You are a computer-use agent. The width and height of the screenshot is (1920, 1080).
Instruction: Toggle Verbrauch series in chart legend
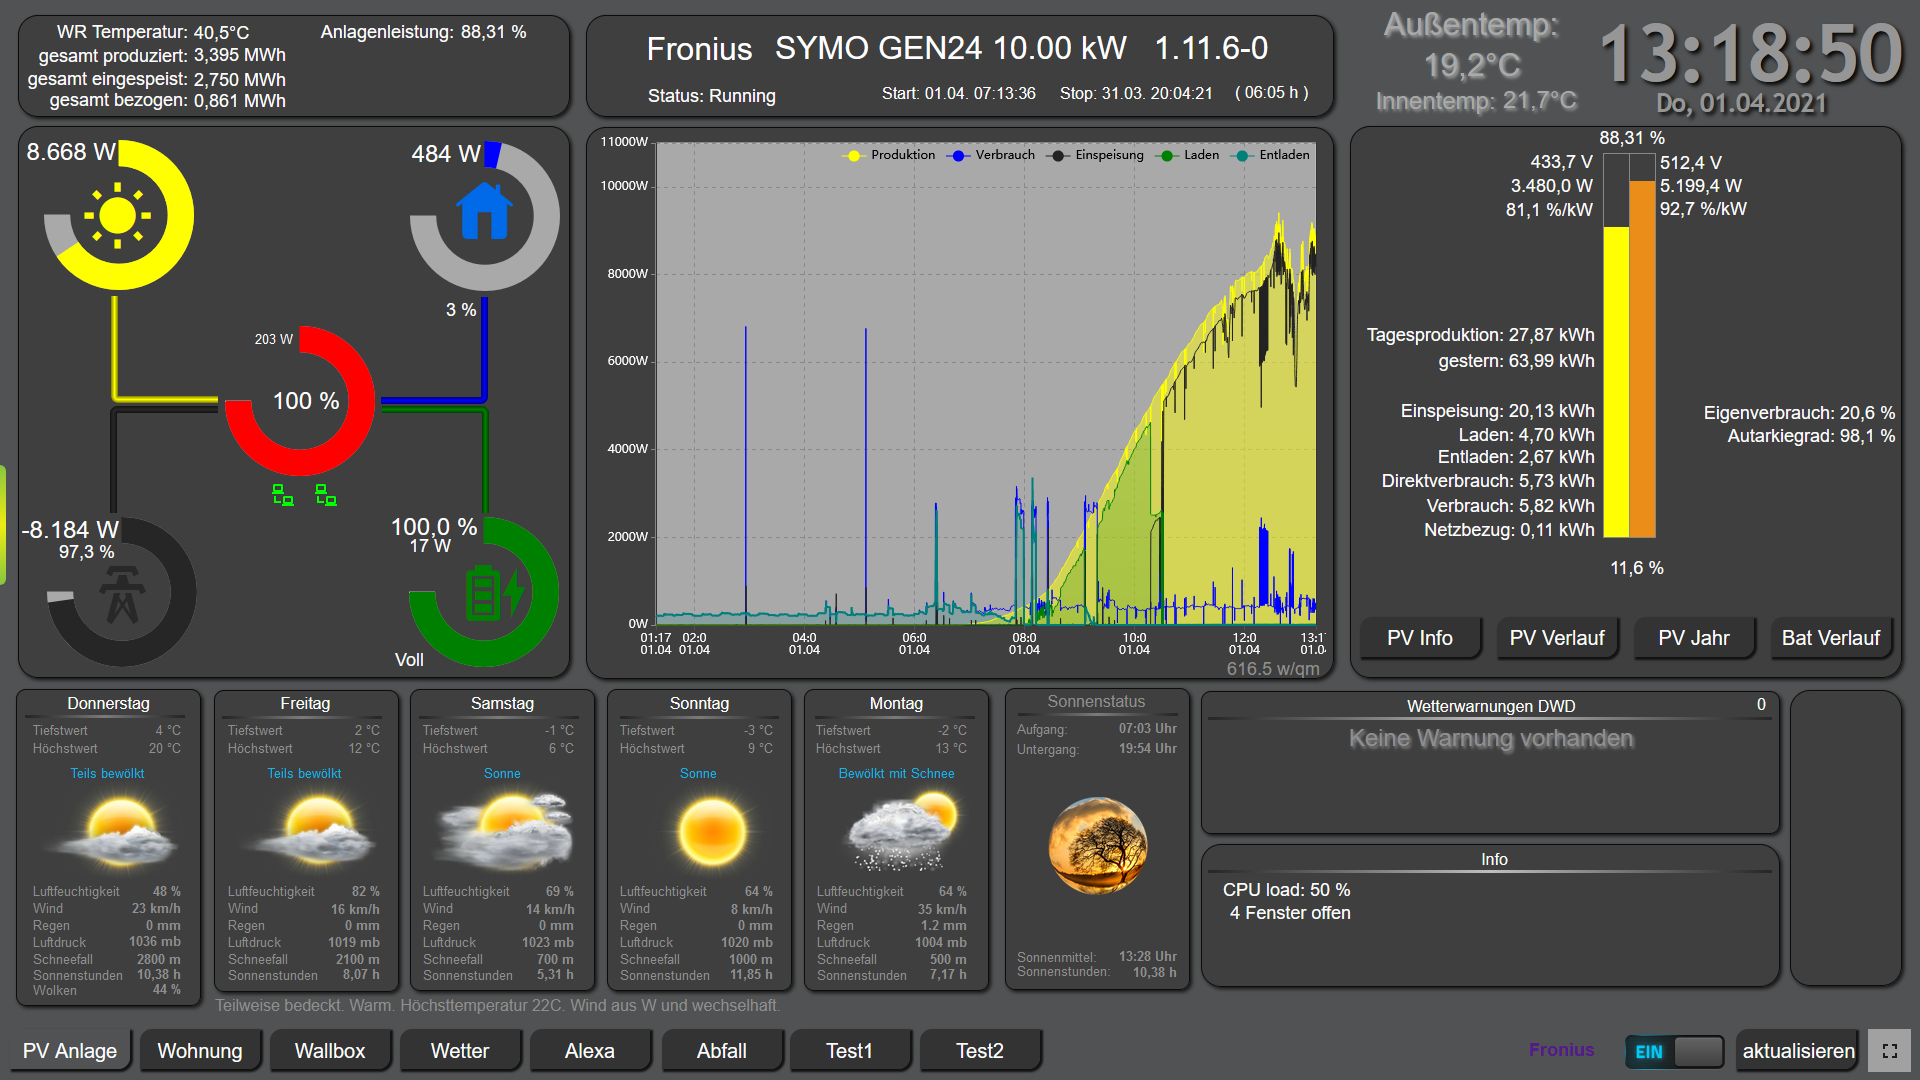(x=993, y=155)
